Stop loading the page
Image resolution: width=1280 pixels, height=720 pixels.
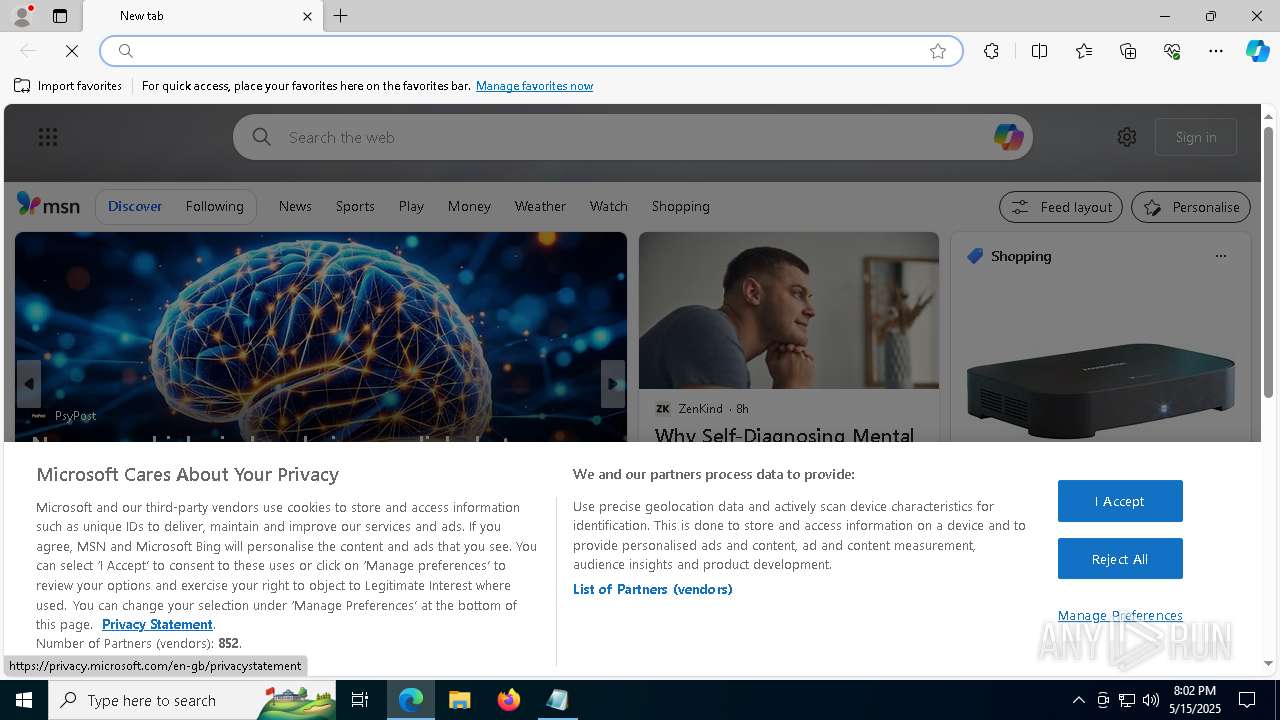[x=72, y=51]
